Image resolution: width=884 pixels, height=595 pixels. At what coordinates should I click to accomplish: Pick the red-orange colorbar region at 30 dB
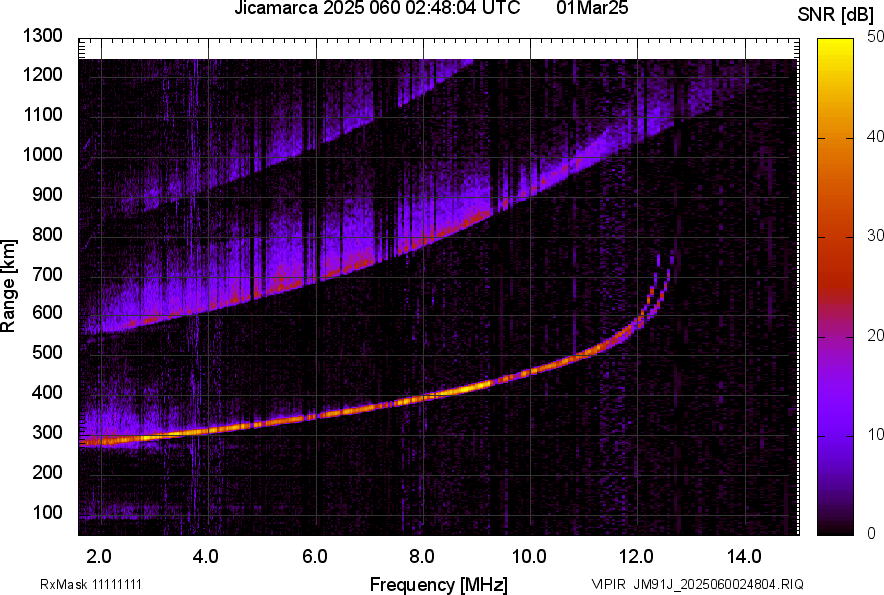click(x=836, y=237)
